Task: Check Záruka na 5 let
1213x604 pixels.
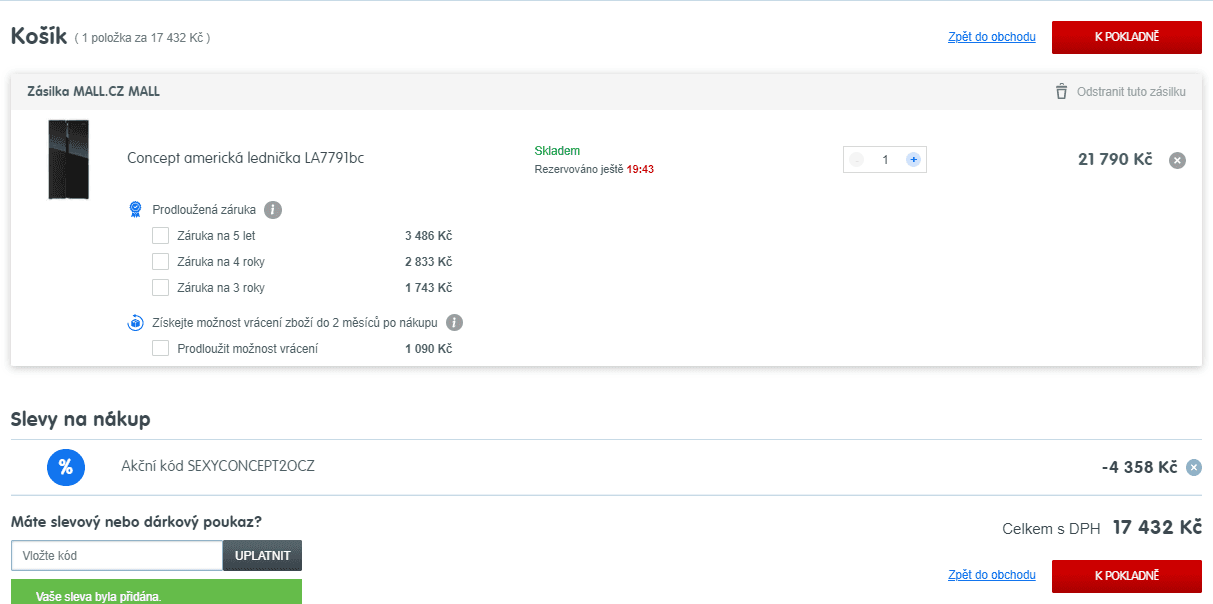Action: click(x=160, y=236)
